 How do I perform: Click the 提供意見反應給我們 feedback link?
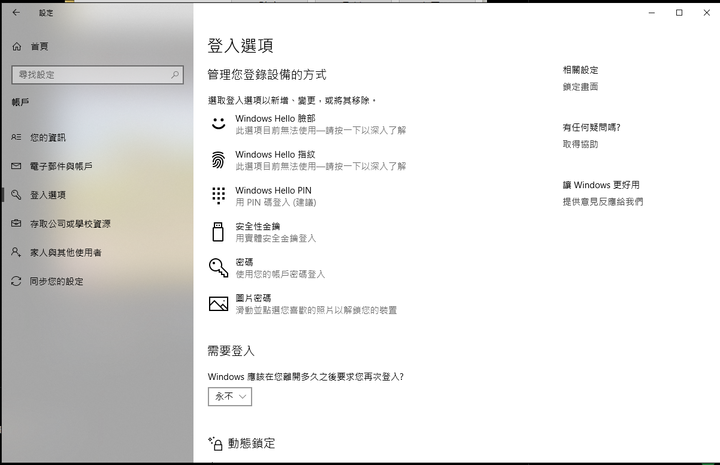(x=603, y=202)
